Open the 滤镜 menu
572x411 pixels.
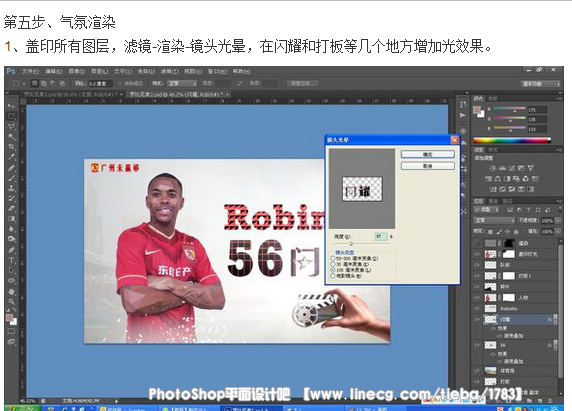click(x=170, y=71)
